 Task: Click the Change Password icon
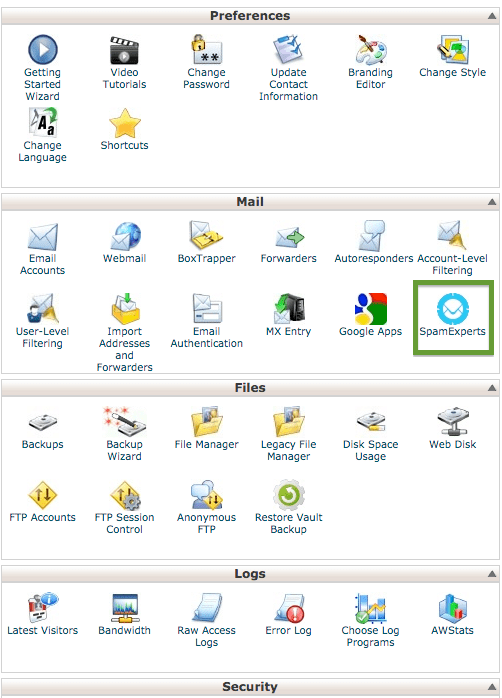pos(206,49)
